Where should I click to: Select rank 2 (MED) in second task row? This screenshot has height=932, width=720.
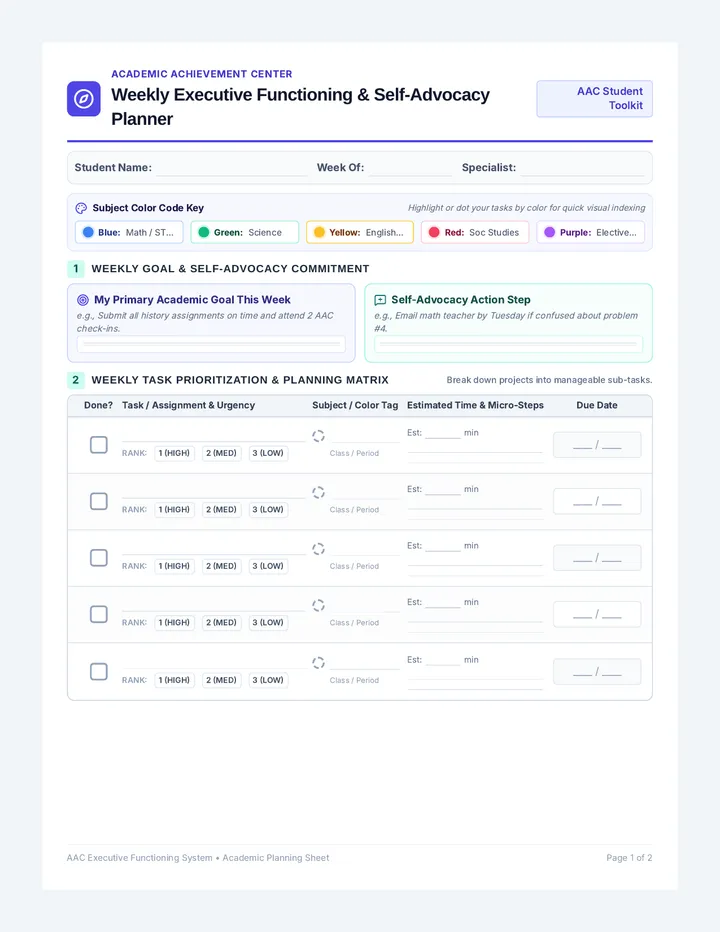tap(221, 509)
